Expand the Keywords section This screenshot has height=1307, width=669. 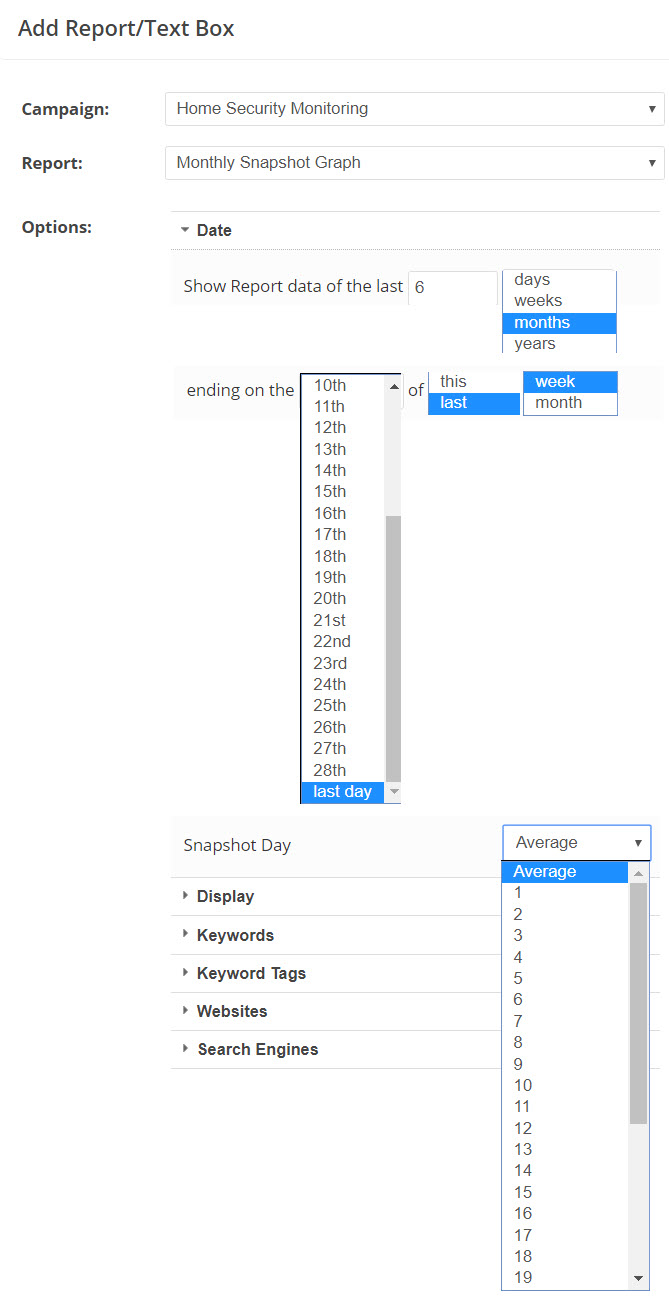pyautogui.click(x=235, y=935)
